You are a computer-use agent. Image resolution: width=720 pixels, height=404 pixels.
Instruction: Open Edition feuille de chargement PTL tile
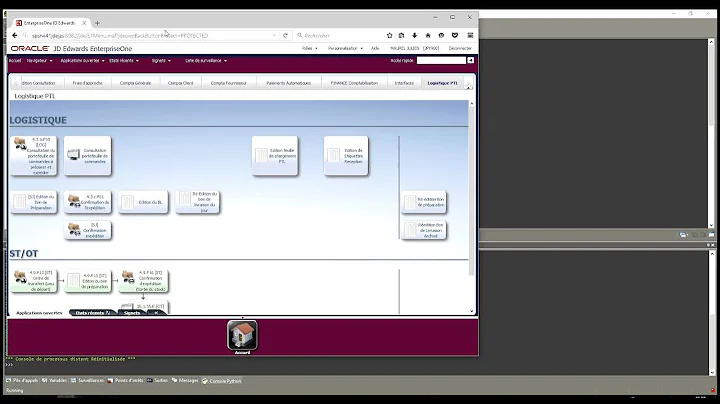(x=275, y=156)
